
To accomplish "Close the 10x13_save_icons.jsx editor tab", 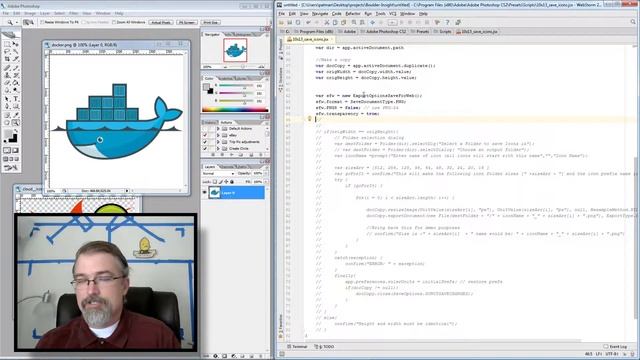I will coord(331,39).
